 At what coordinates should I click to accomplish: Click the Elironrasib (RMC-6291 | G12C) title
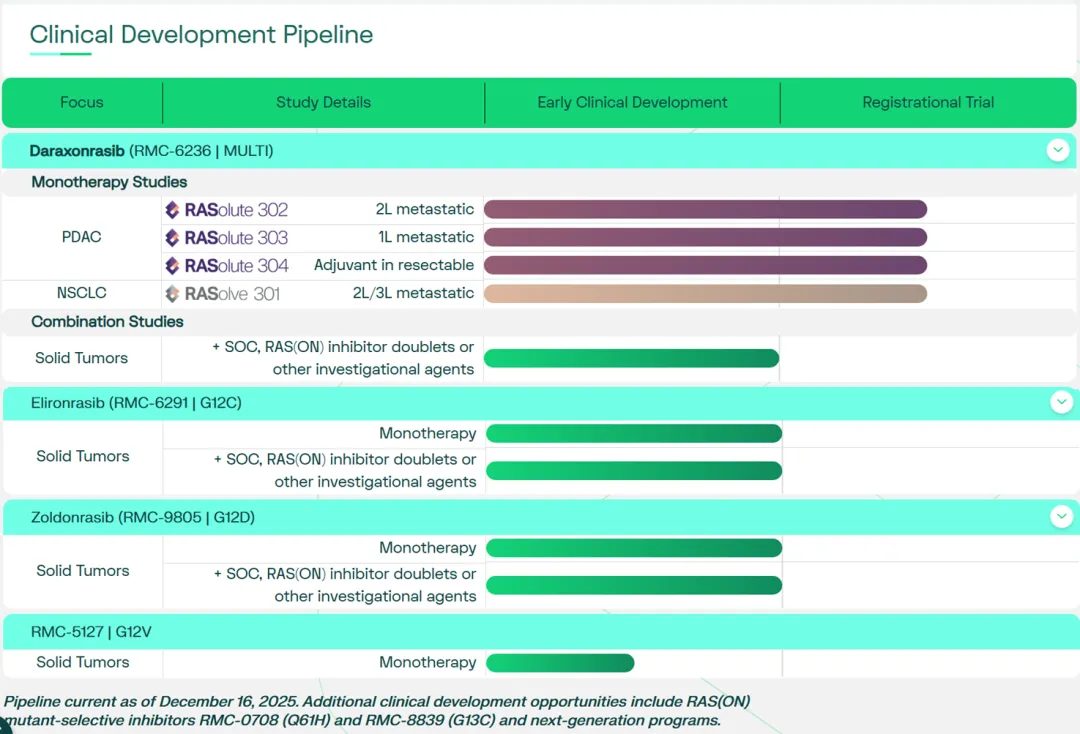point(136,403)
